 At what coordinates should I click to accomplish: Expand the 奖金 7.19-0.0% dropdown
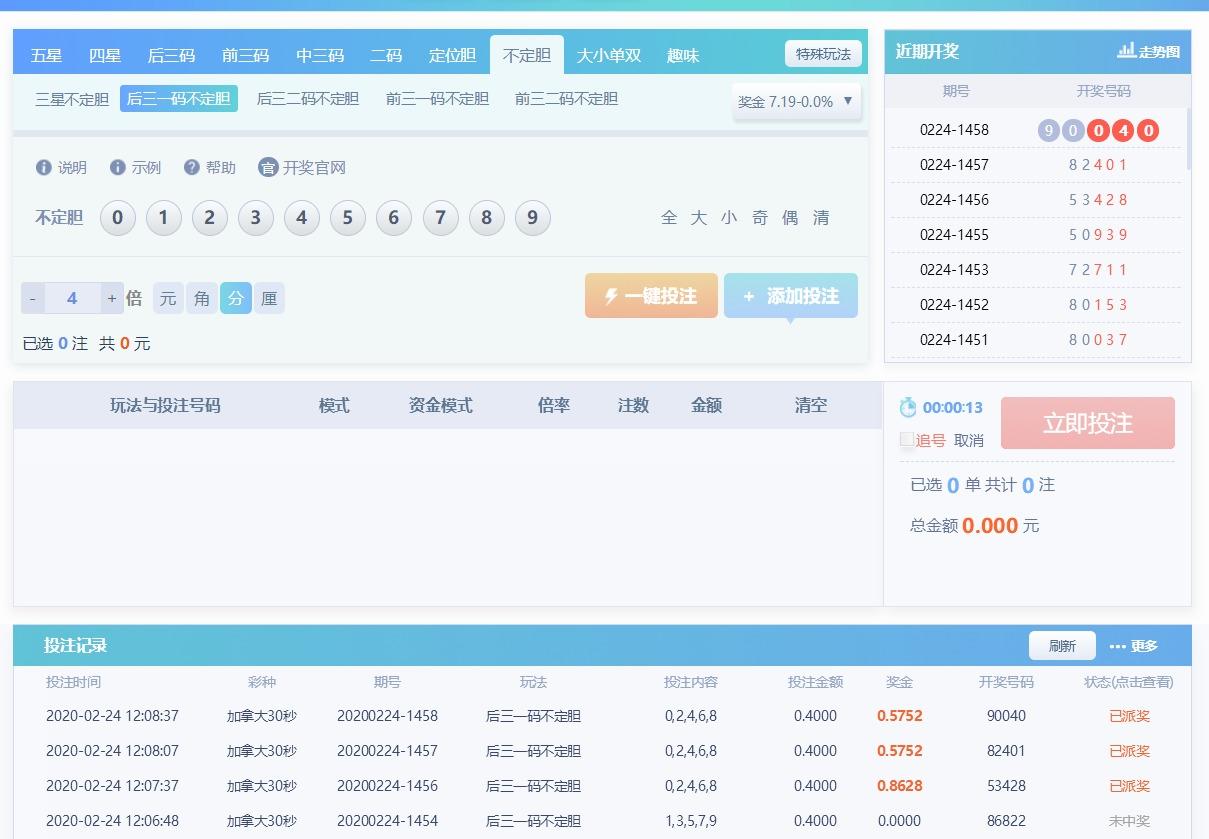tap(797, 101)
